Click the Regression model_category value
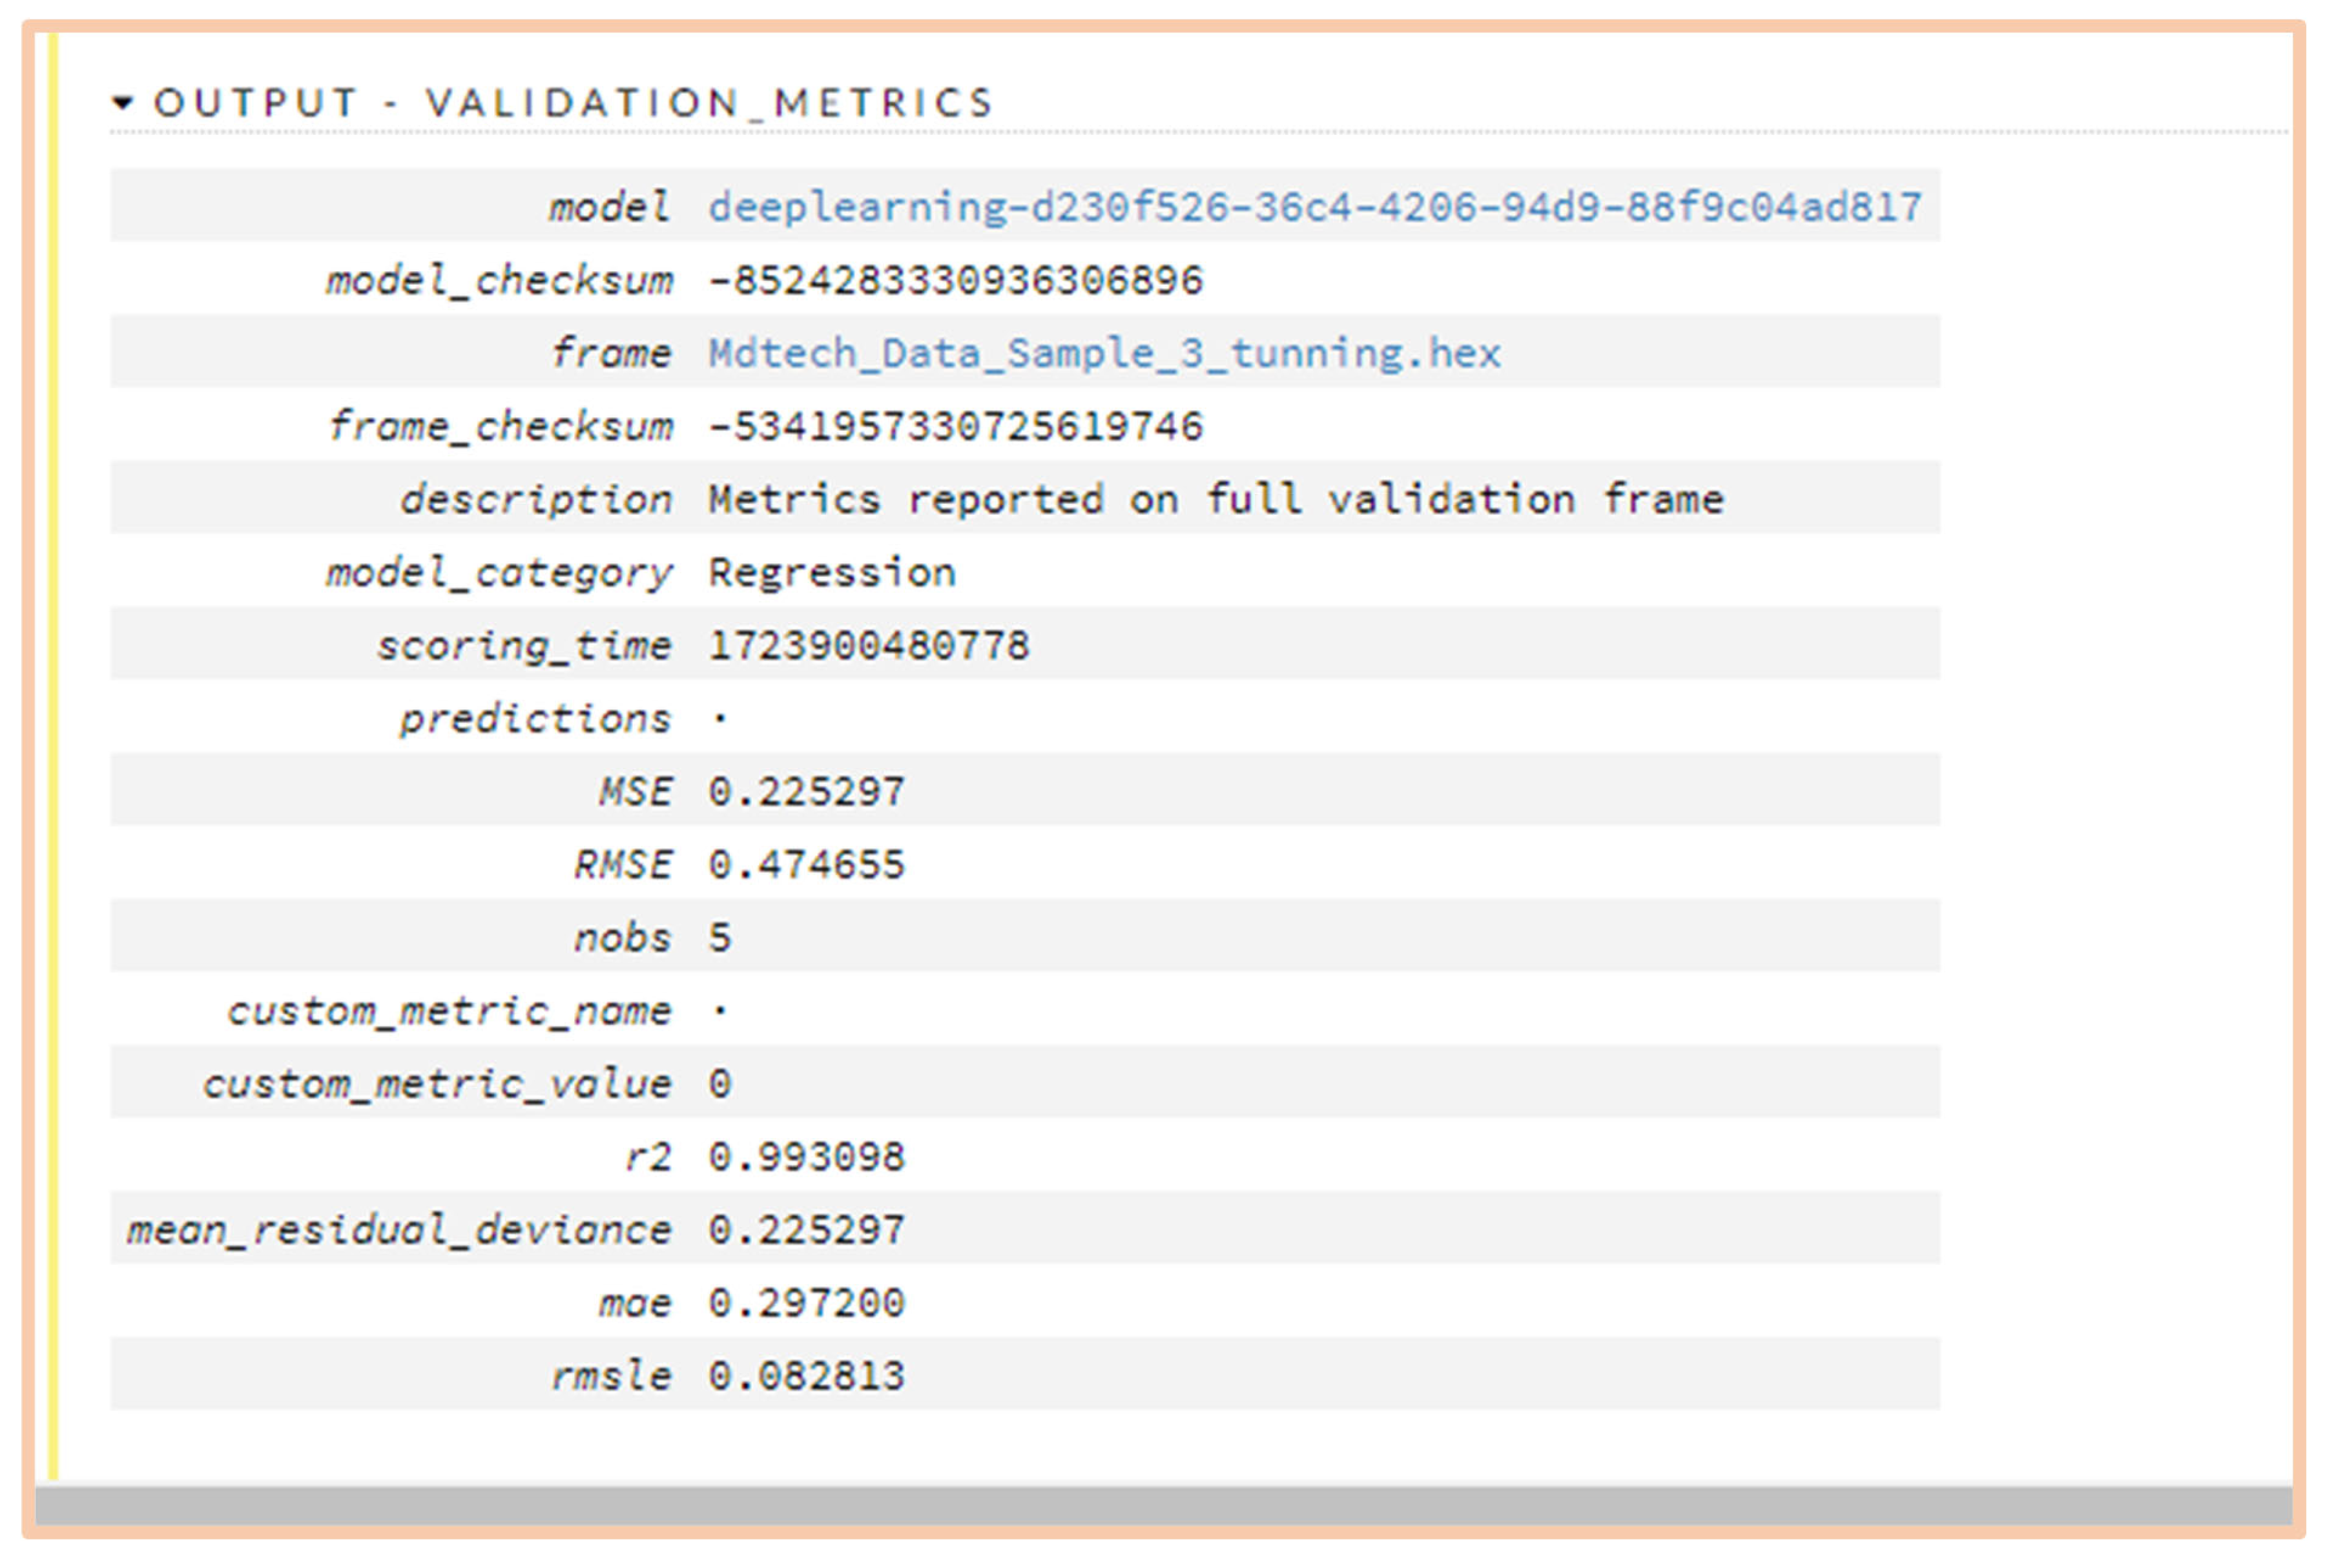Screen dimensions: 2327x1568 pos(832,572)
